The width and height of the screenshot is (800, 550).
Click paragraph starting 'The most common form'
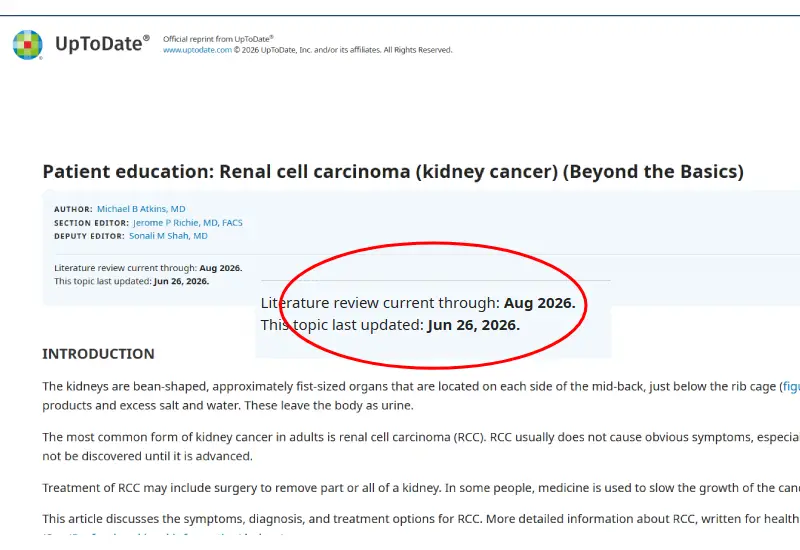pos(421,446)
